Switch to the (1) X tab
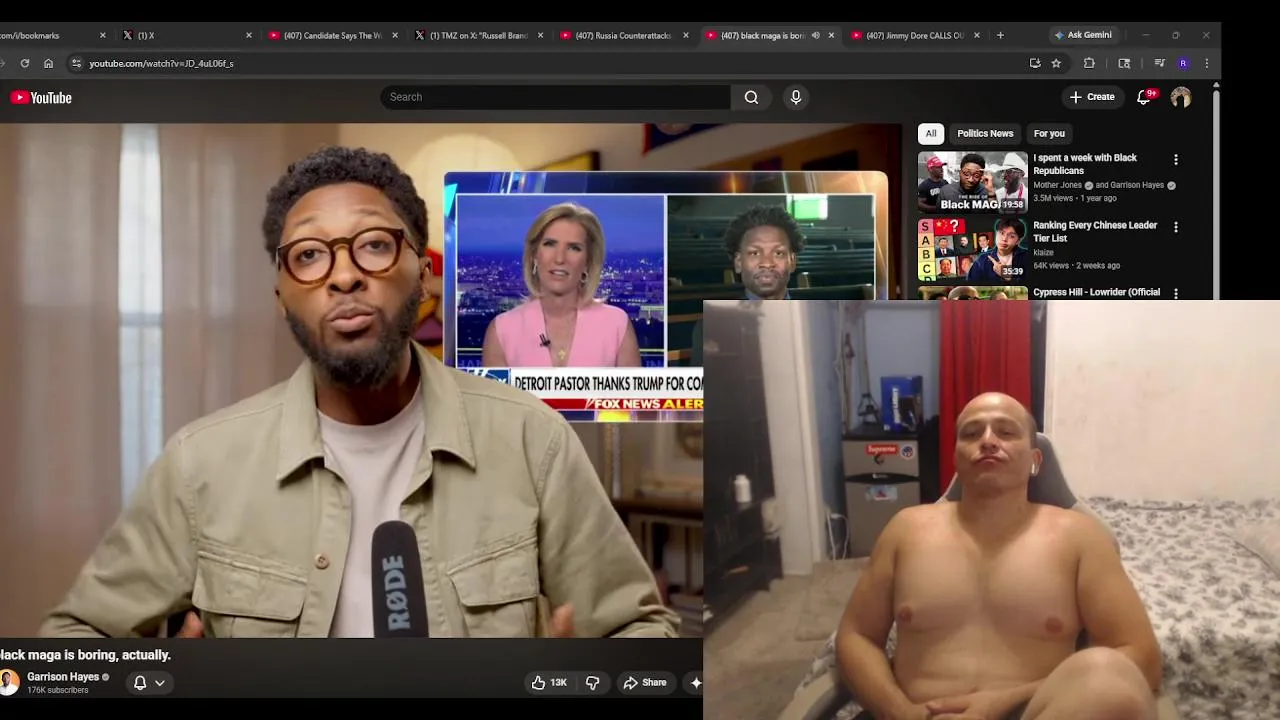This screenshot has height=720, width=1280. tap(185, 35)
